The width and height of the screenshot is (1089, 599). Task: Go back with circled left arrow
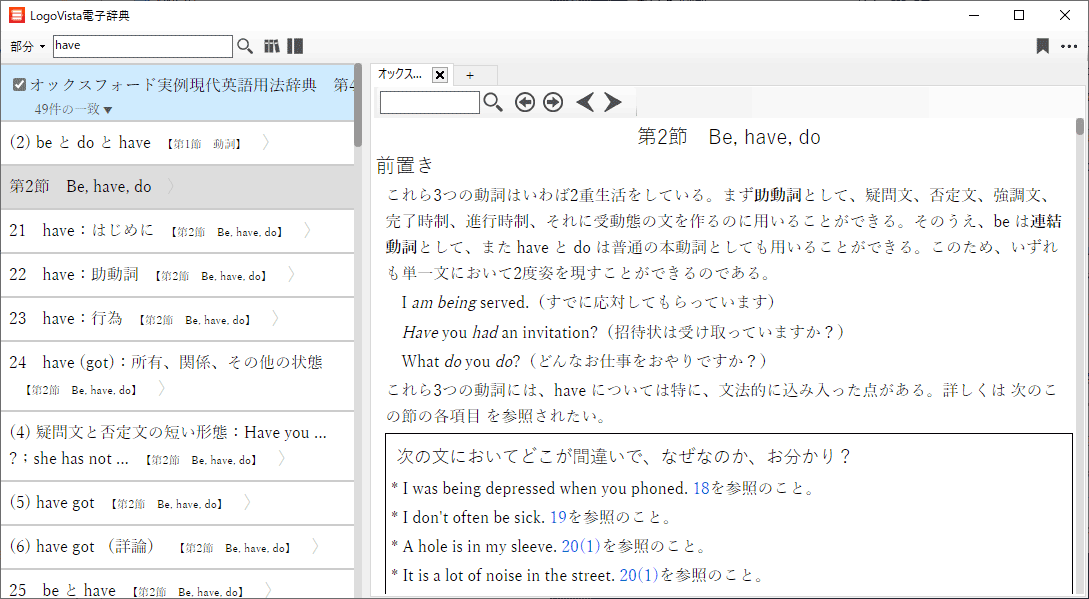[x=525, y=102]
